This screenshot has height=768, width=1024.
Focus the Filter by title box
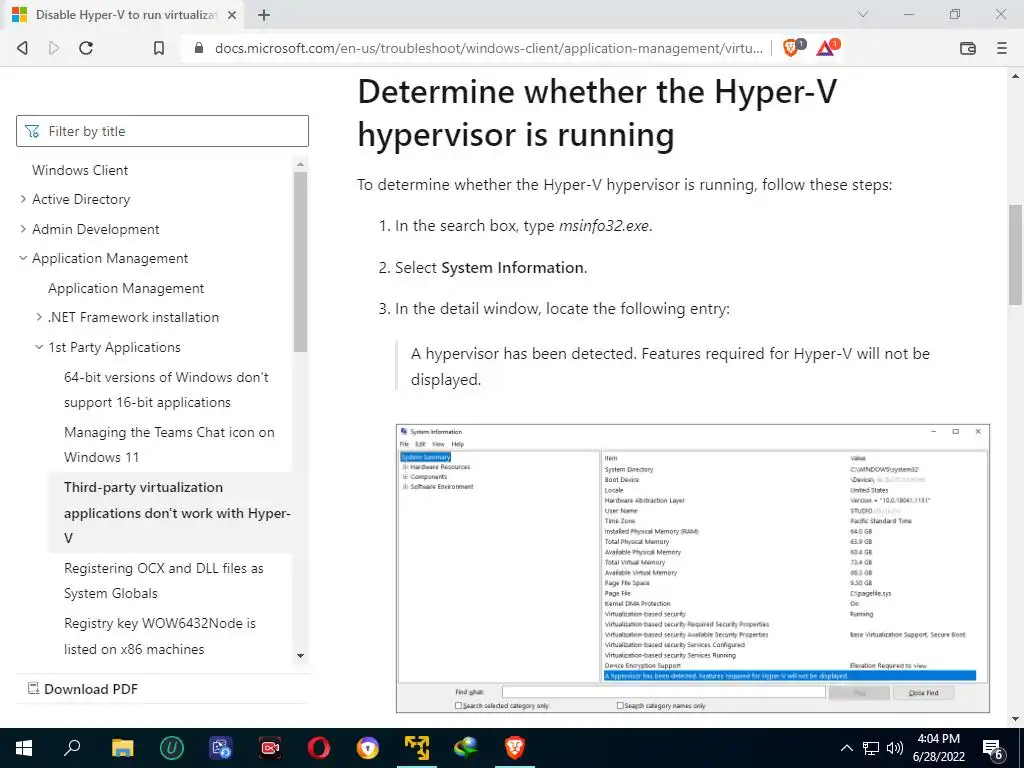pos(162,131)
